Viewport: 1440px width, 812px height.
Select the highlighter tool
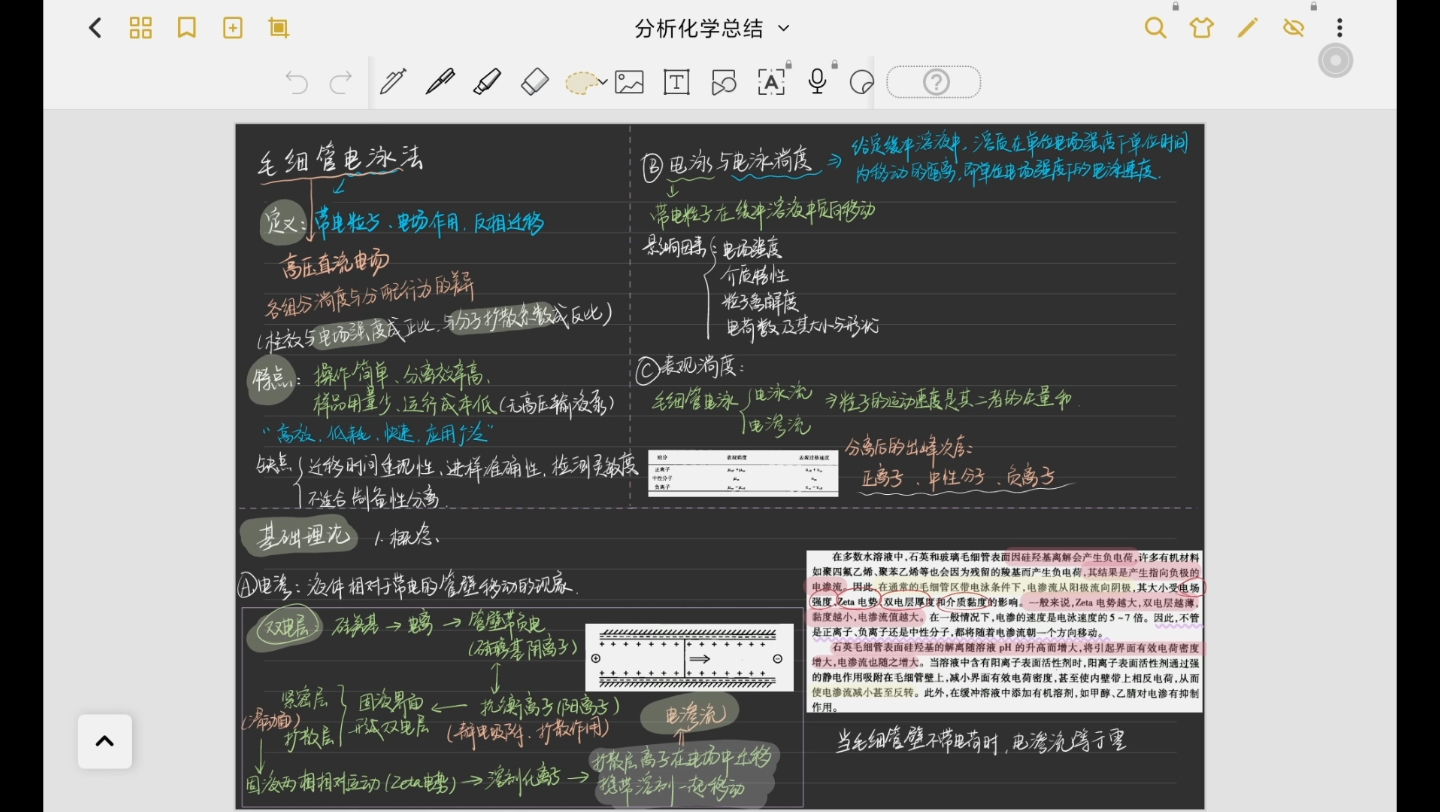(x=487, y=82)
